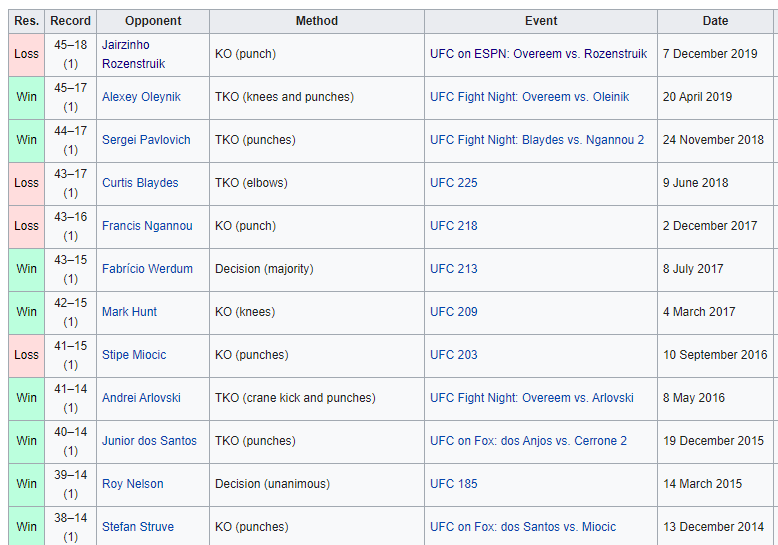This screenshot has width=778, height=545.
Task: Select the 2 December 2017 date cell
Action: (715, 226)
